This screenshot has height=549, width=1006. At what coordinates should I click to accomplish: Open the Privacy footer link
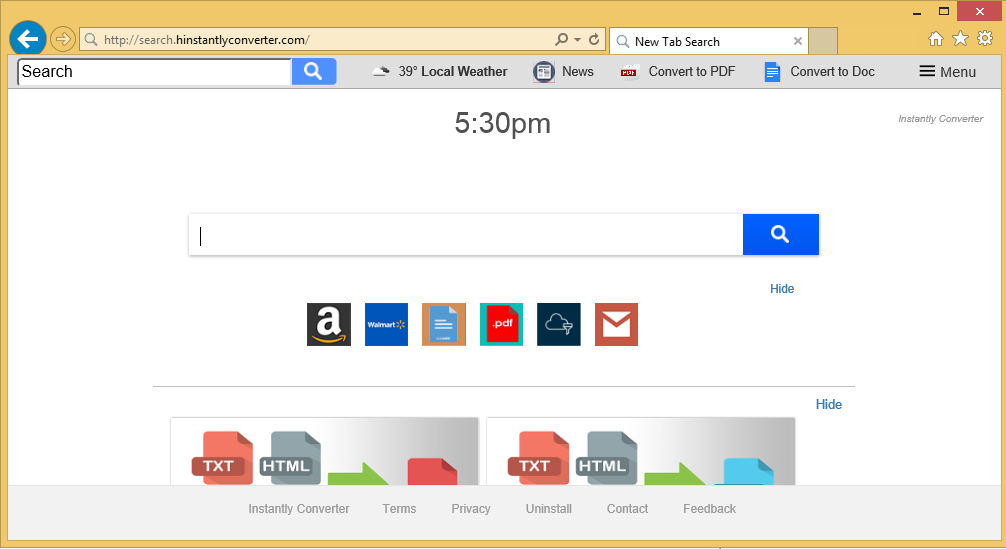pyautogui.click(x=470, y=509)
